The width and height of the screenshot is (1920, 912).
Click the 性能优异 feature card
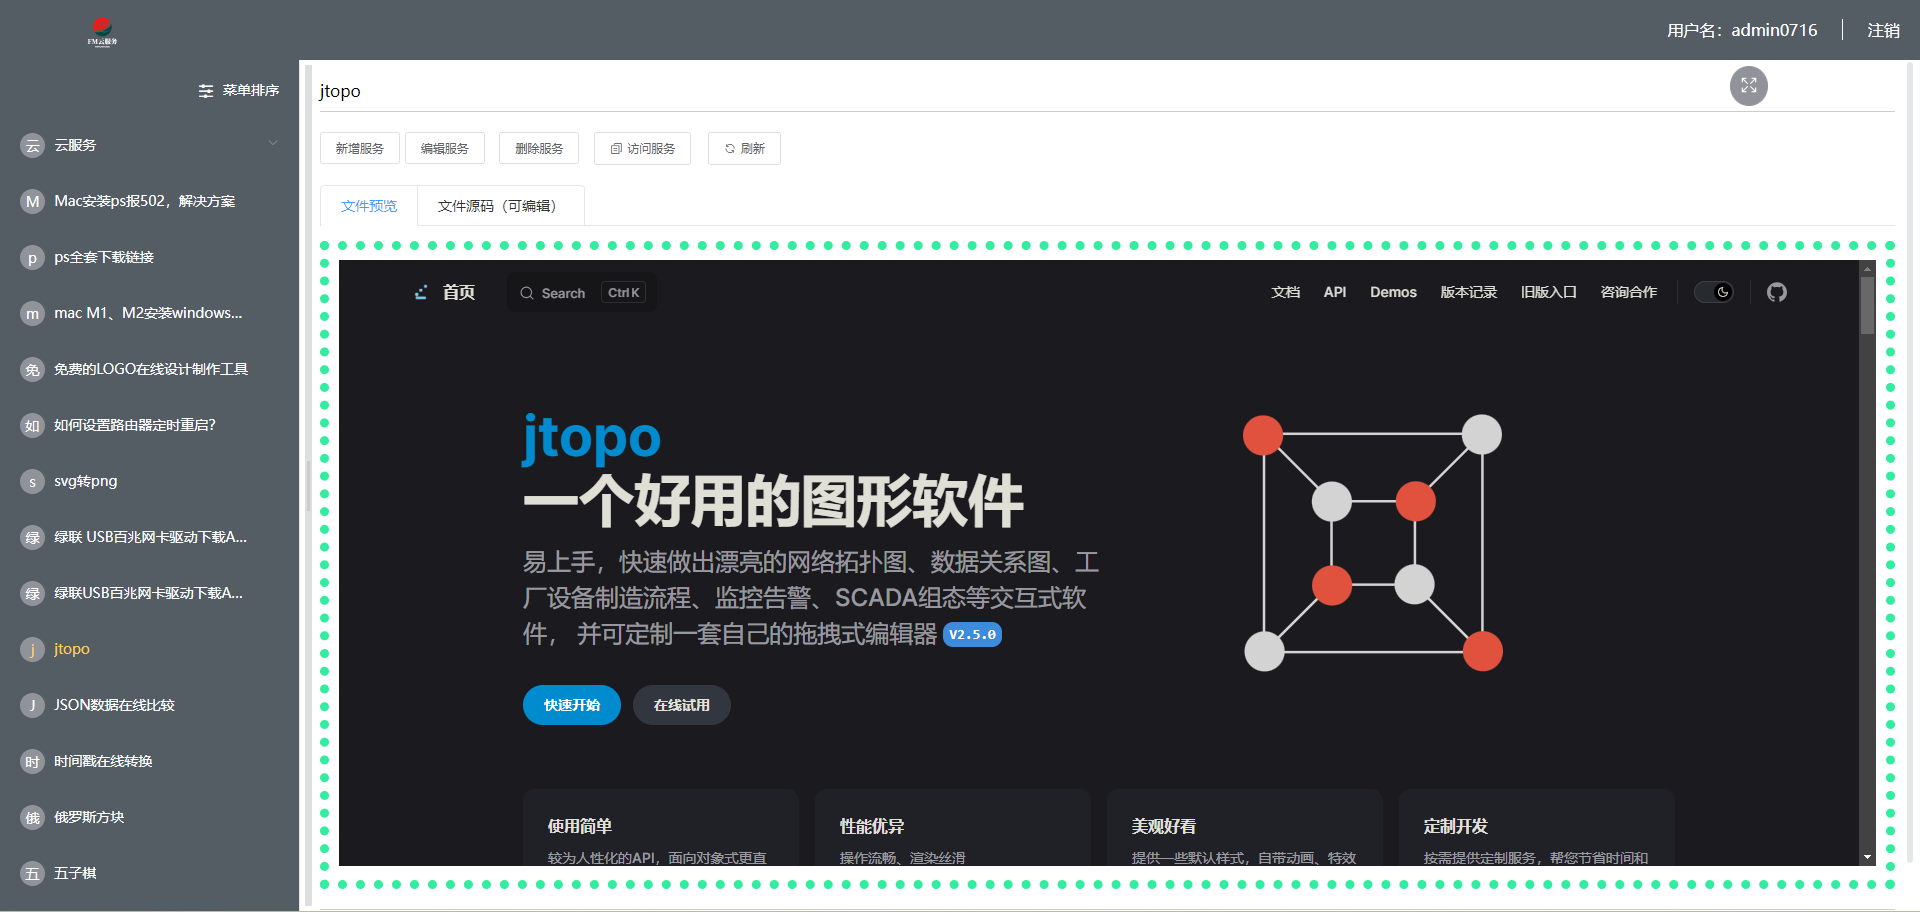click(x=953, y=828)
